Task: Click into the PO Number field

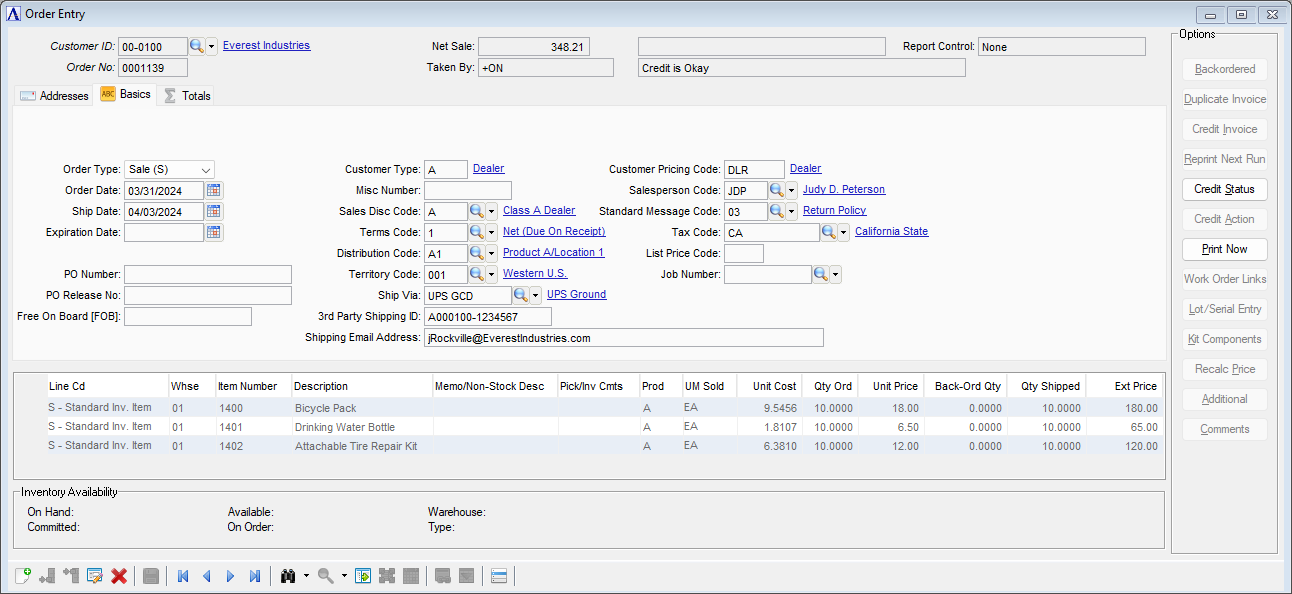Action: pos(208,274)
